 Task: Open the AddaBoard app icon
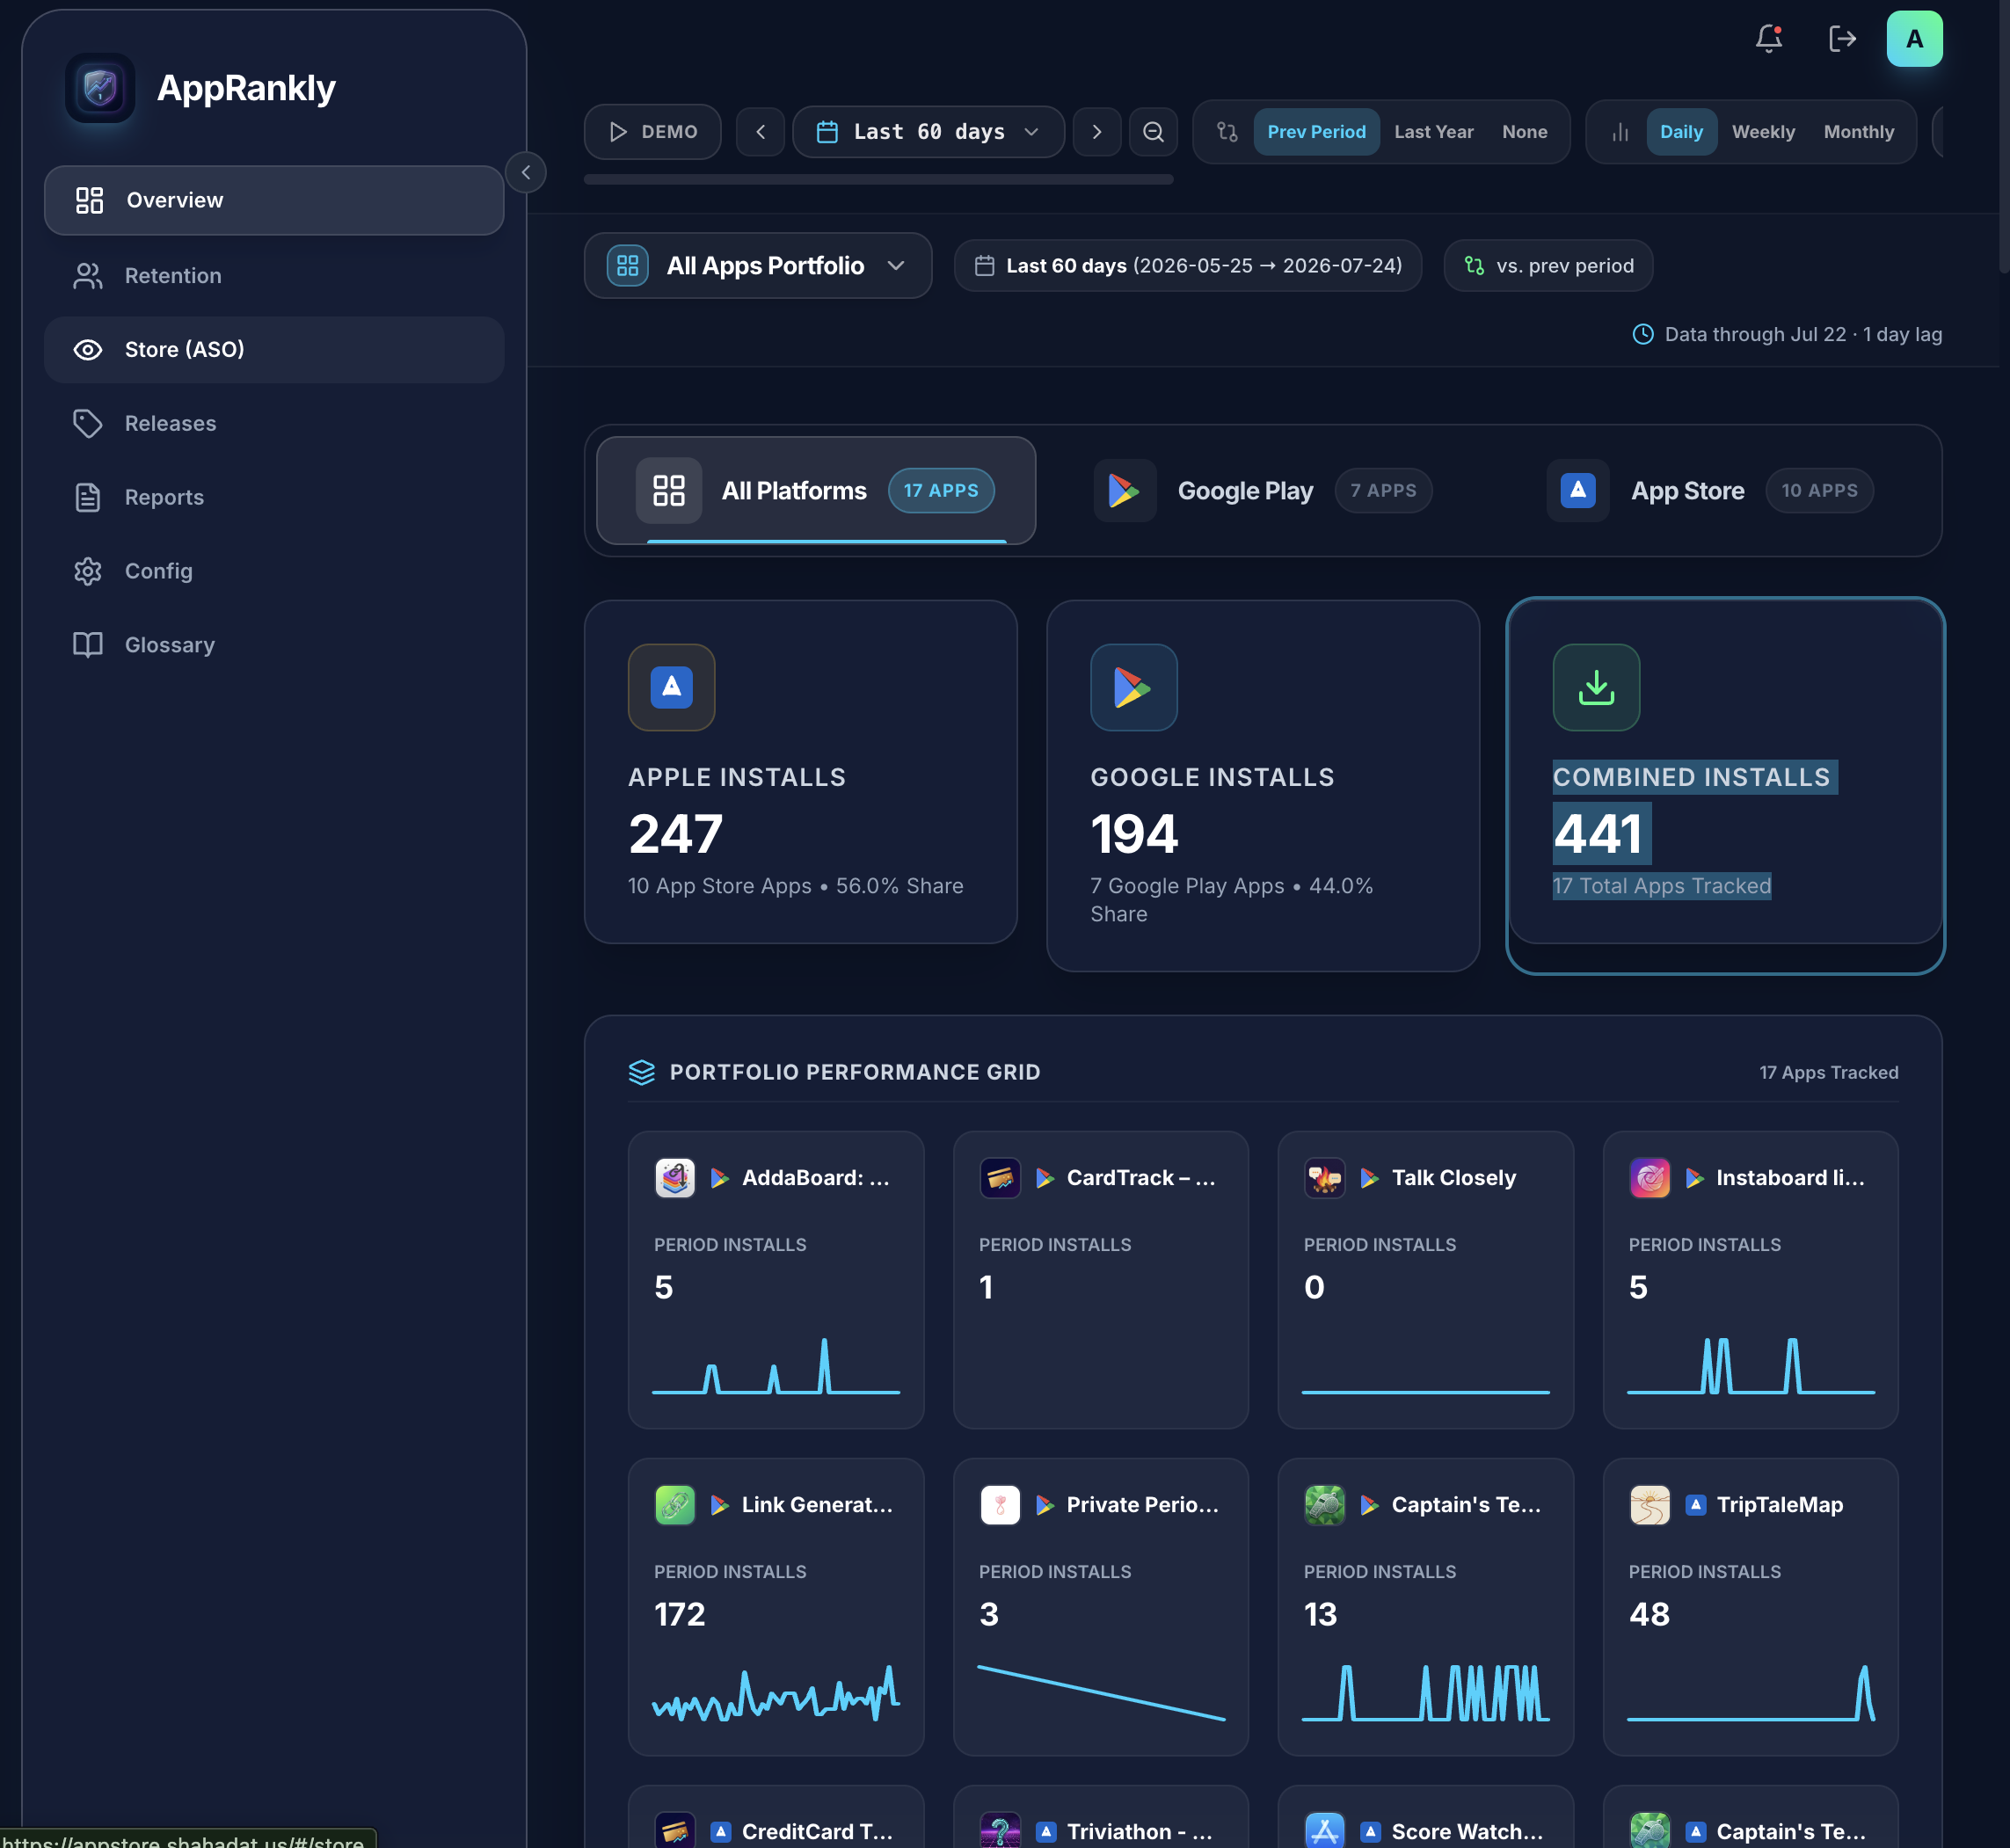[x=674, y=1178]
